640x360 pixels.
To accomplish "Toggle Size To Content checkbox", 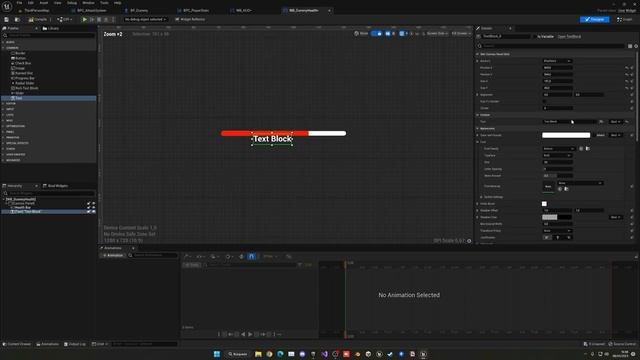I will pyautogui.click(x=544, y=101).
